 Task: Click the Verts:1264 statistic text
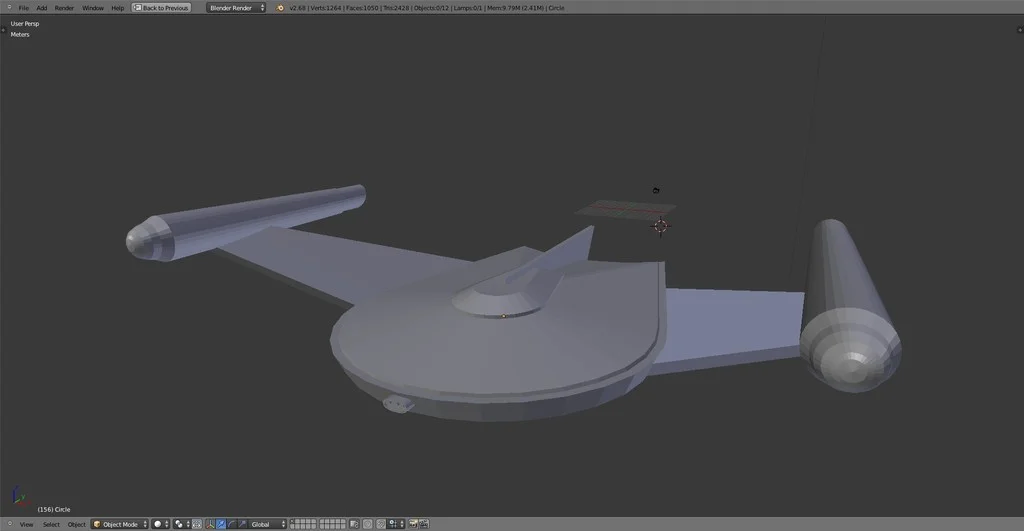coord(325,8)
